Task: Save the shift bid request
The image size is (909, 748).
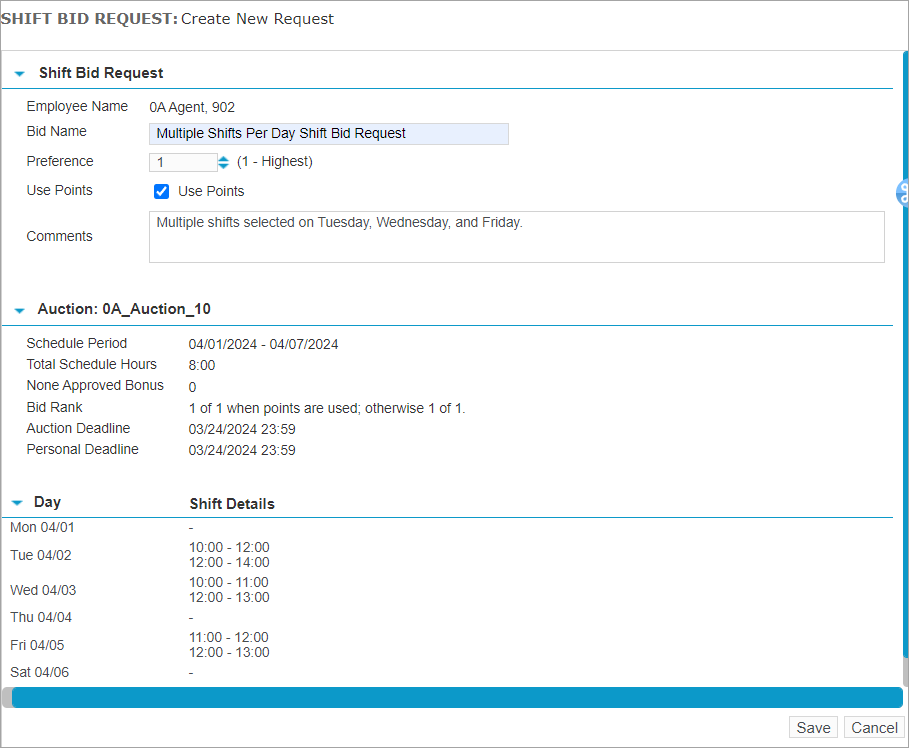Action: coord(813,727)
